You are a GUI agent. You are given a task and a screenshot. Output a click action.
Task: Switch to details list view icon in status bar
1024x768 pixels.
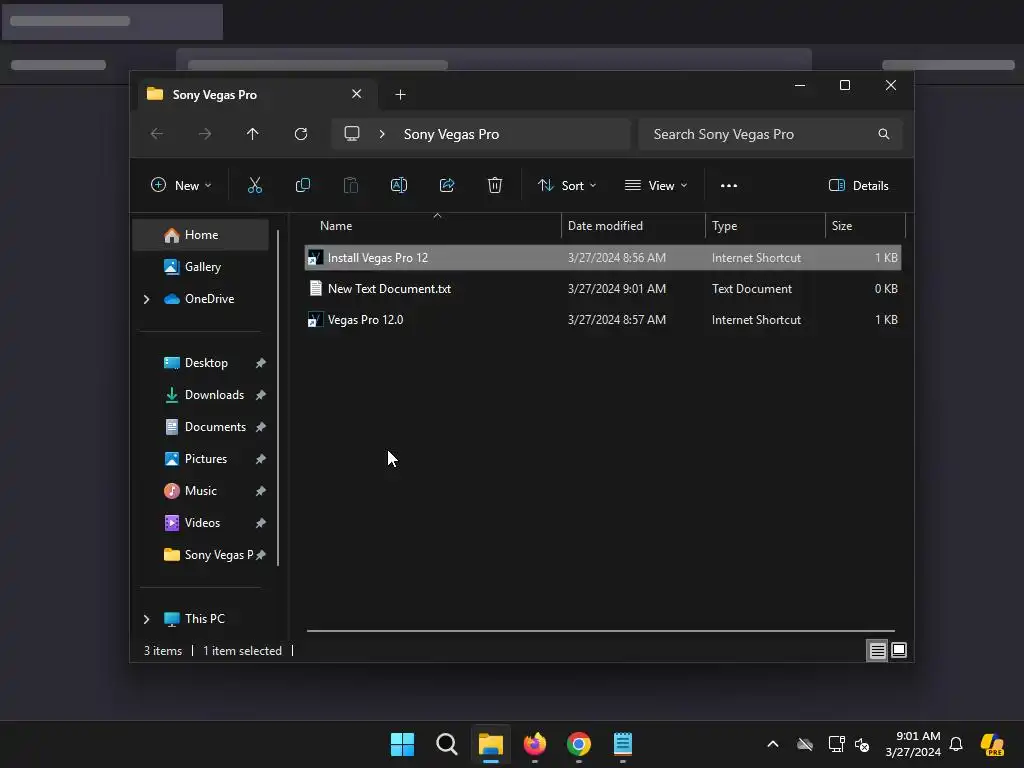click(x=877, y=650)
